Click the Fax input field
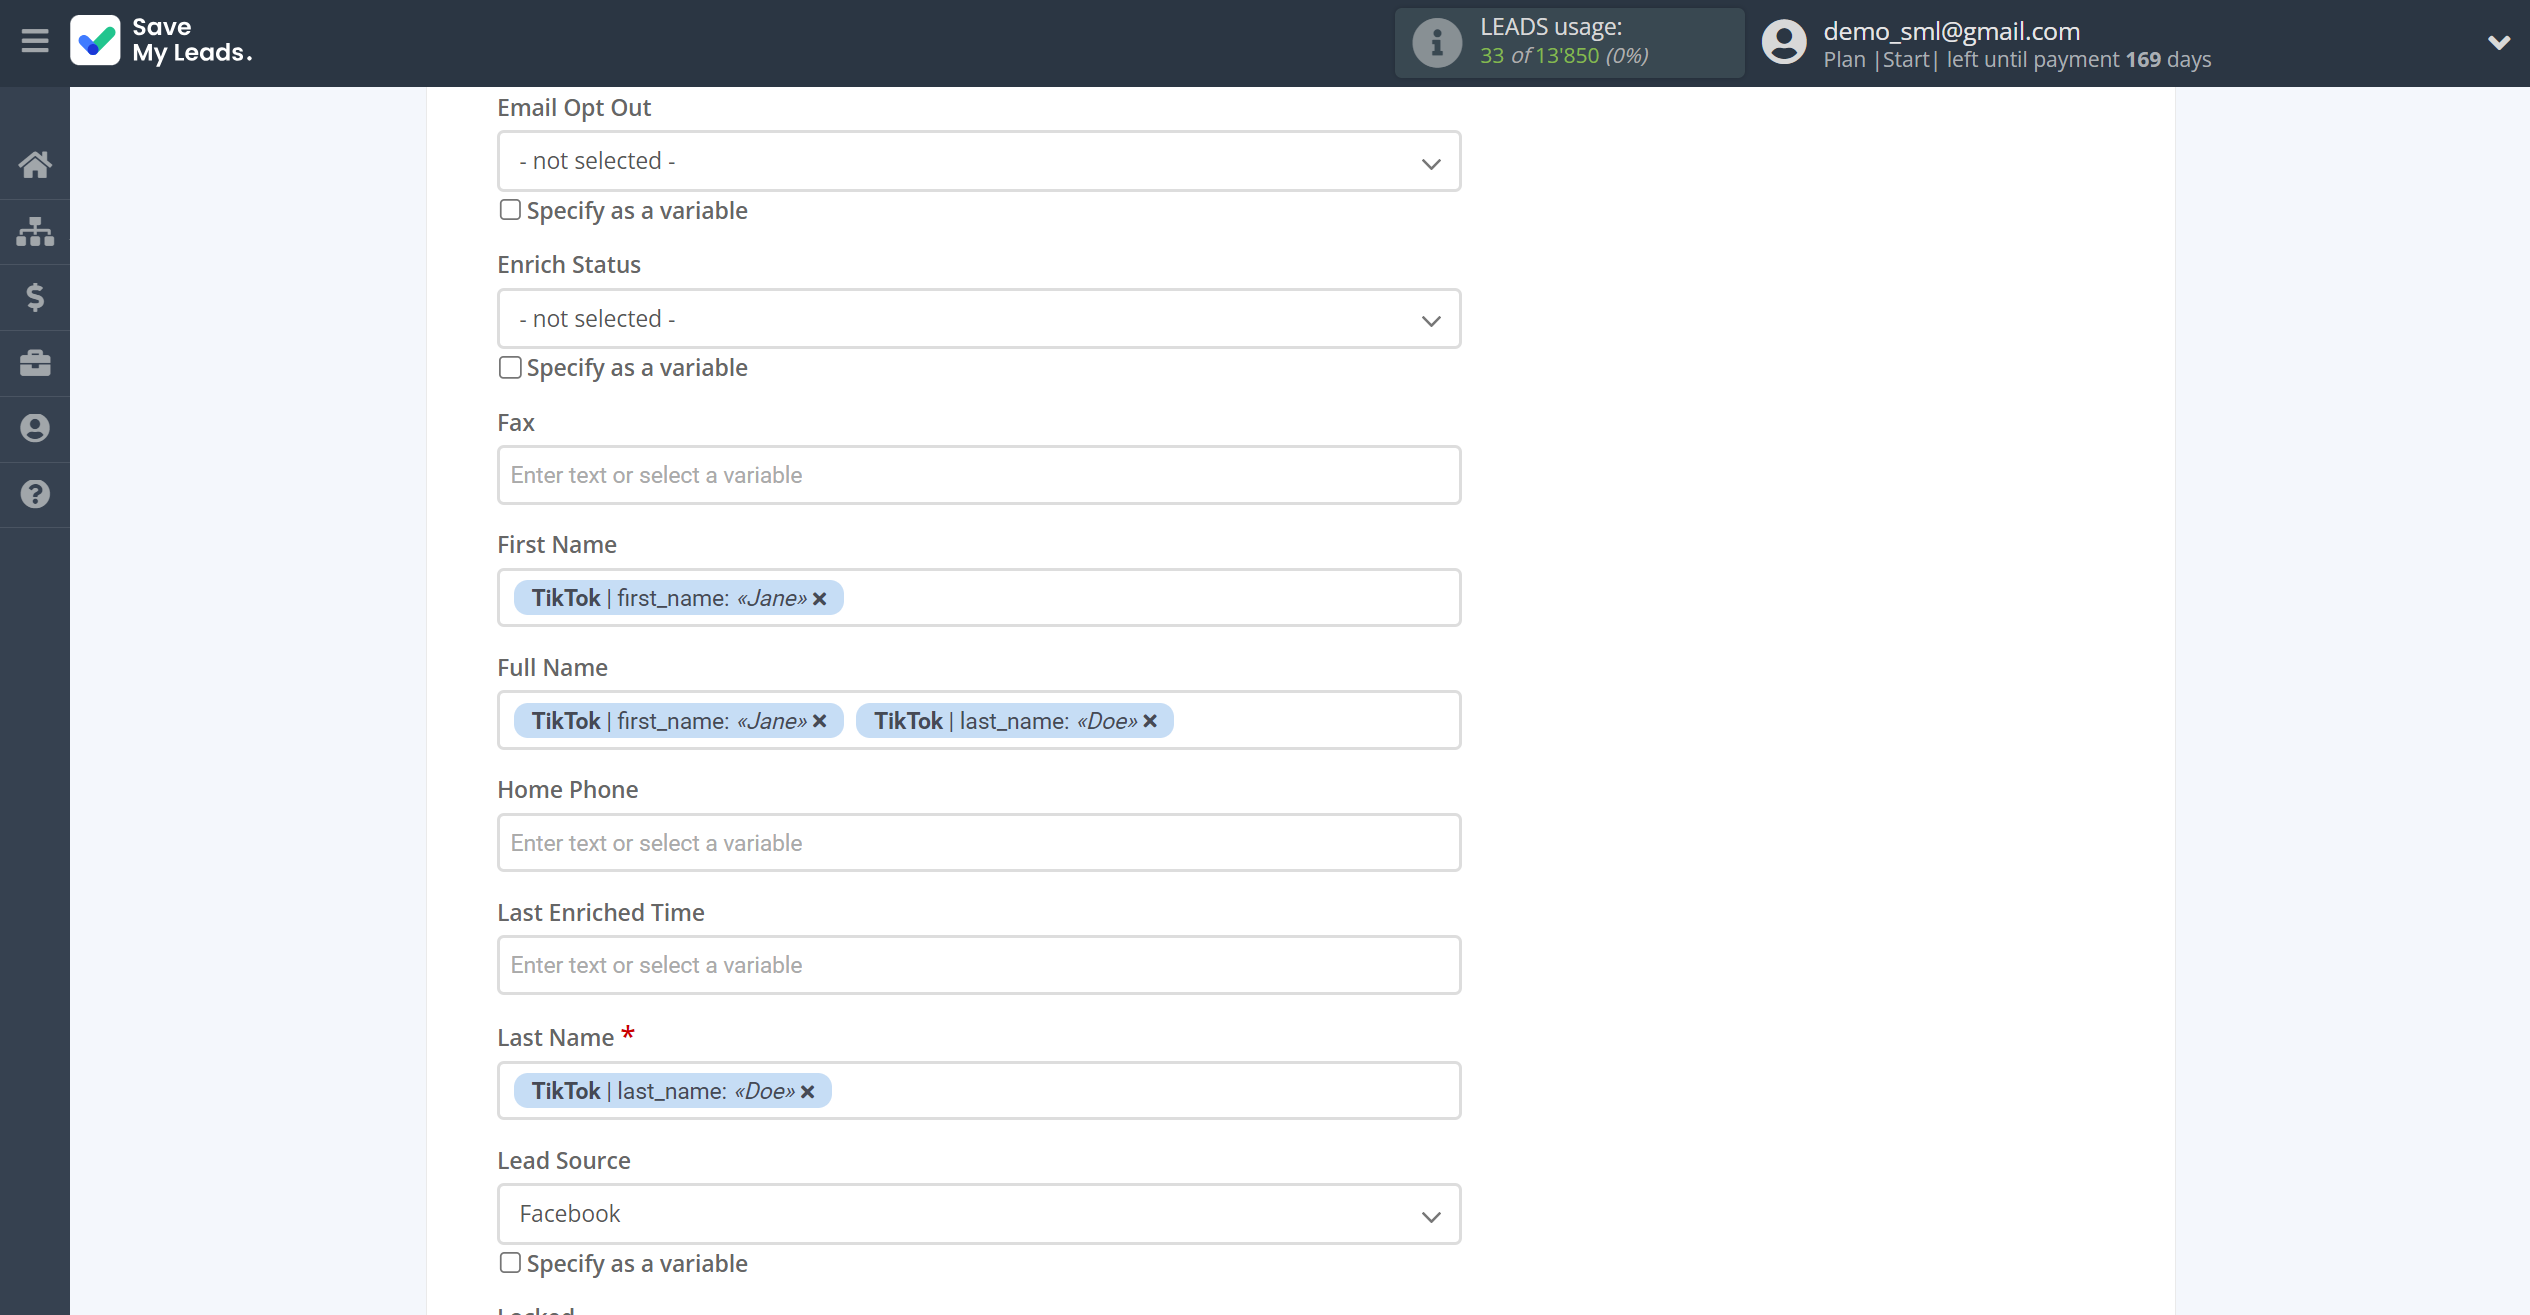The image size is (2530, 1315). tap(979, 473)
